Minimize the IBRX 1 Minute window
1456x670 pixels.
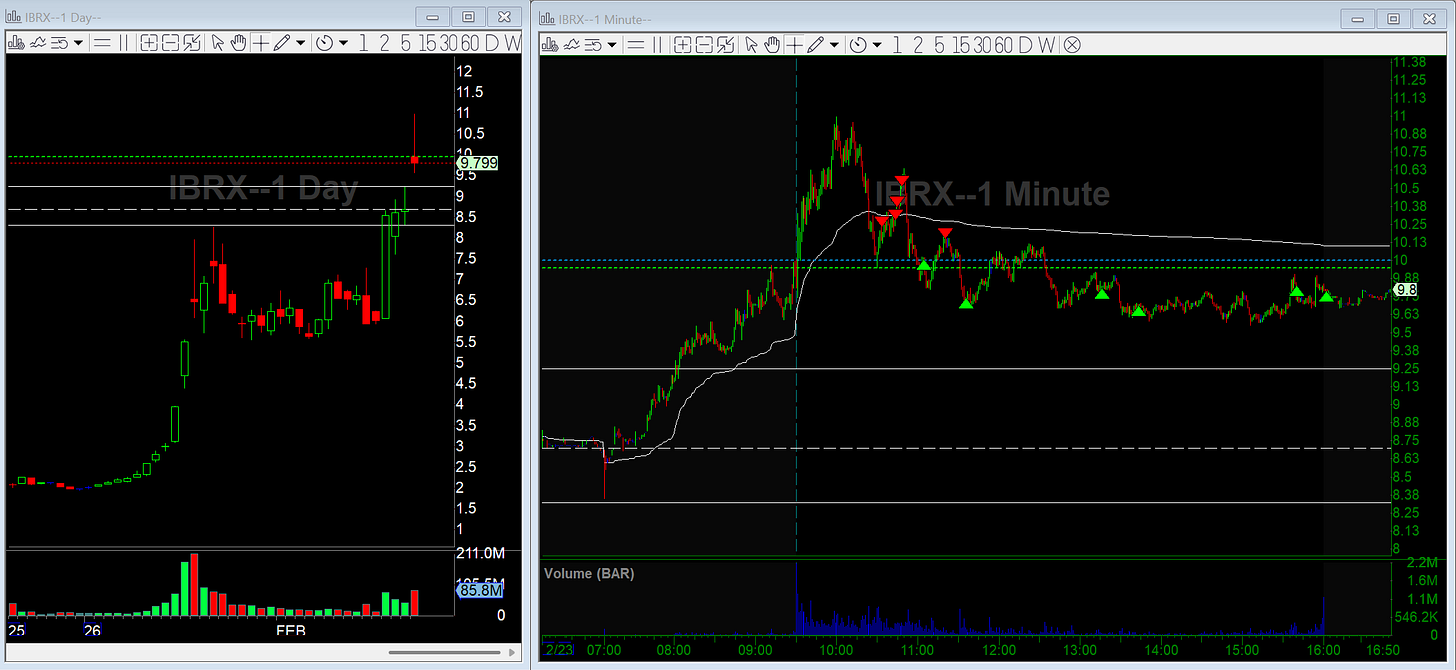1358,18
